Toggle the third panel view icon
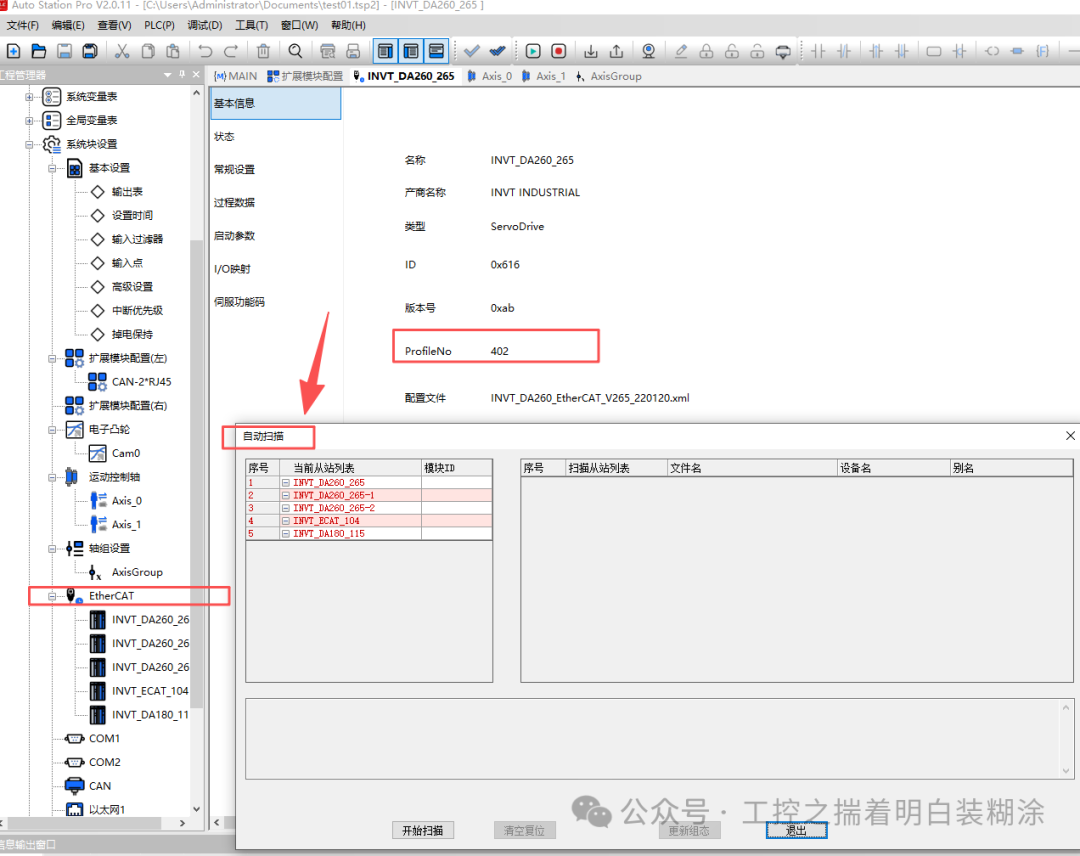 click(436, 51)
